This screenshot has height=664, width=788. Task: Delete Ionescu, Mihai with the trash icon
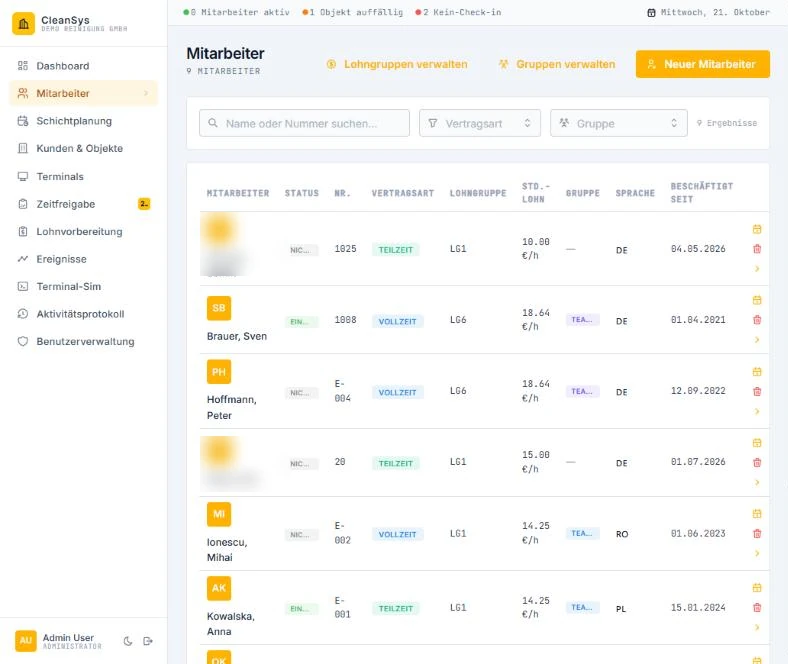[x=757, y=533]
